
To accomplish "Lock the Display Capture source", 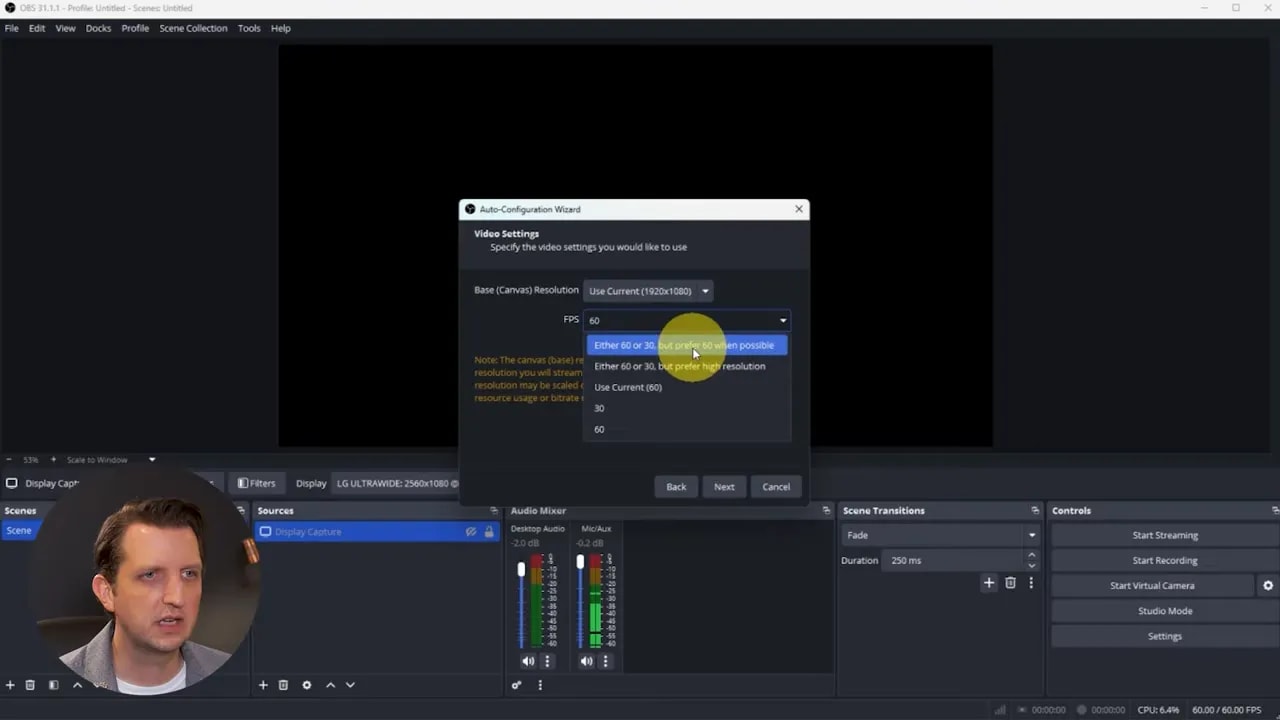I will click(x=489, y=531).
